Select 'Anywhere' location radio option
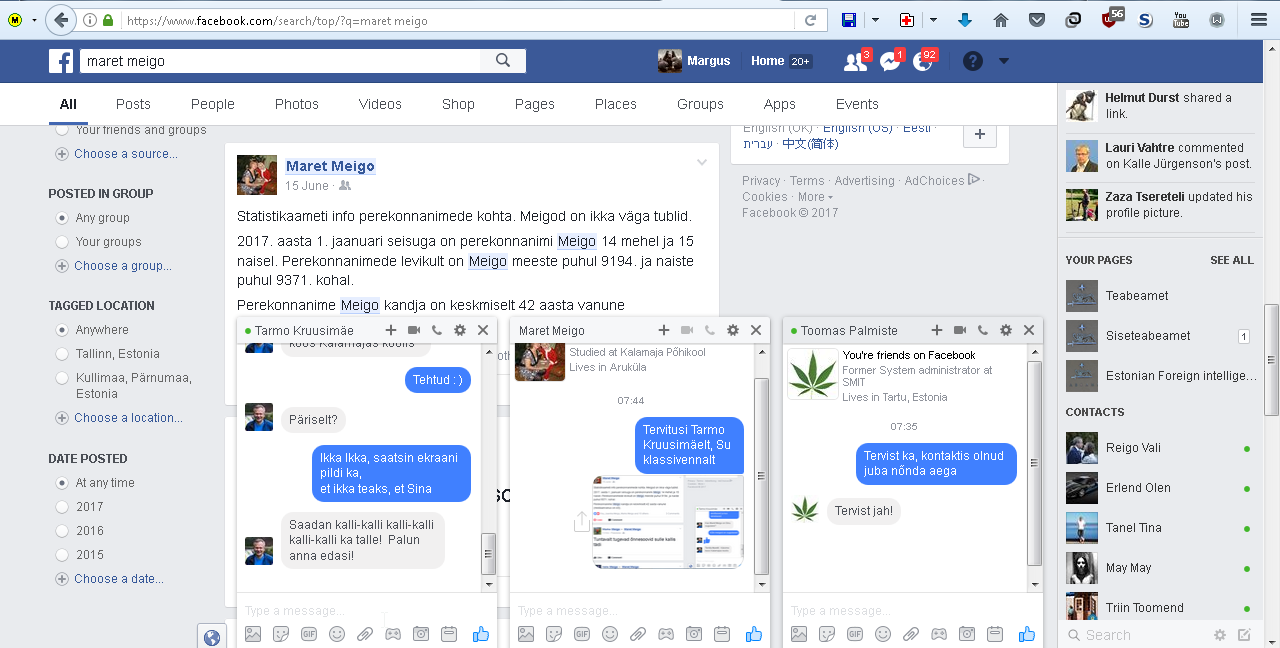 tap(62, 330)
